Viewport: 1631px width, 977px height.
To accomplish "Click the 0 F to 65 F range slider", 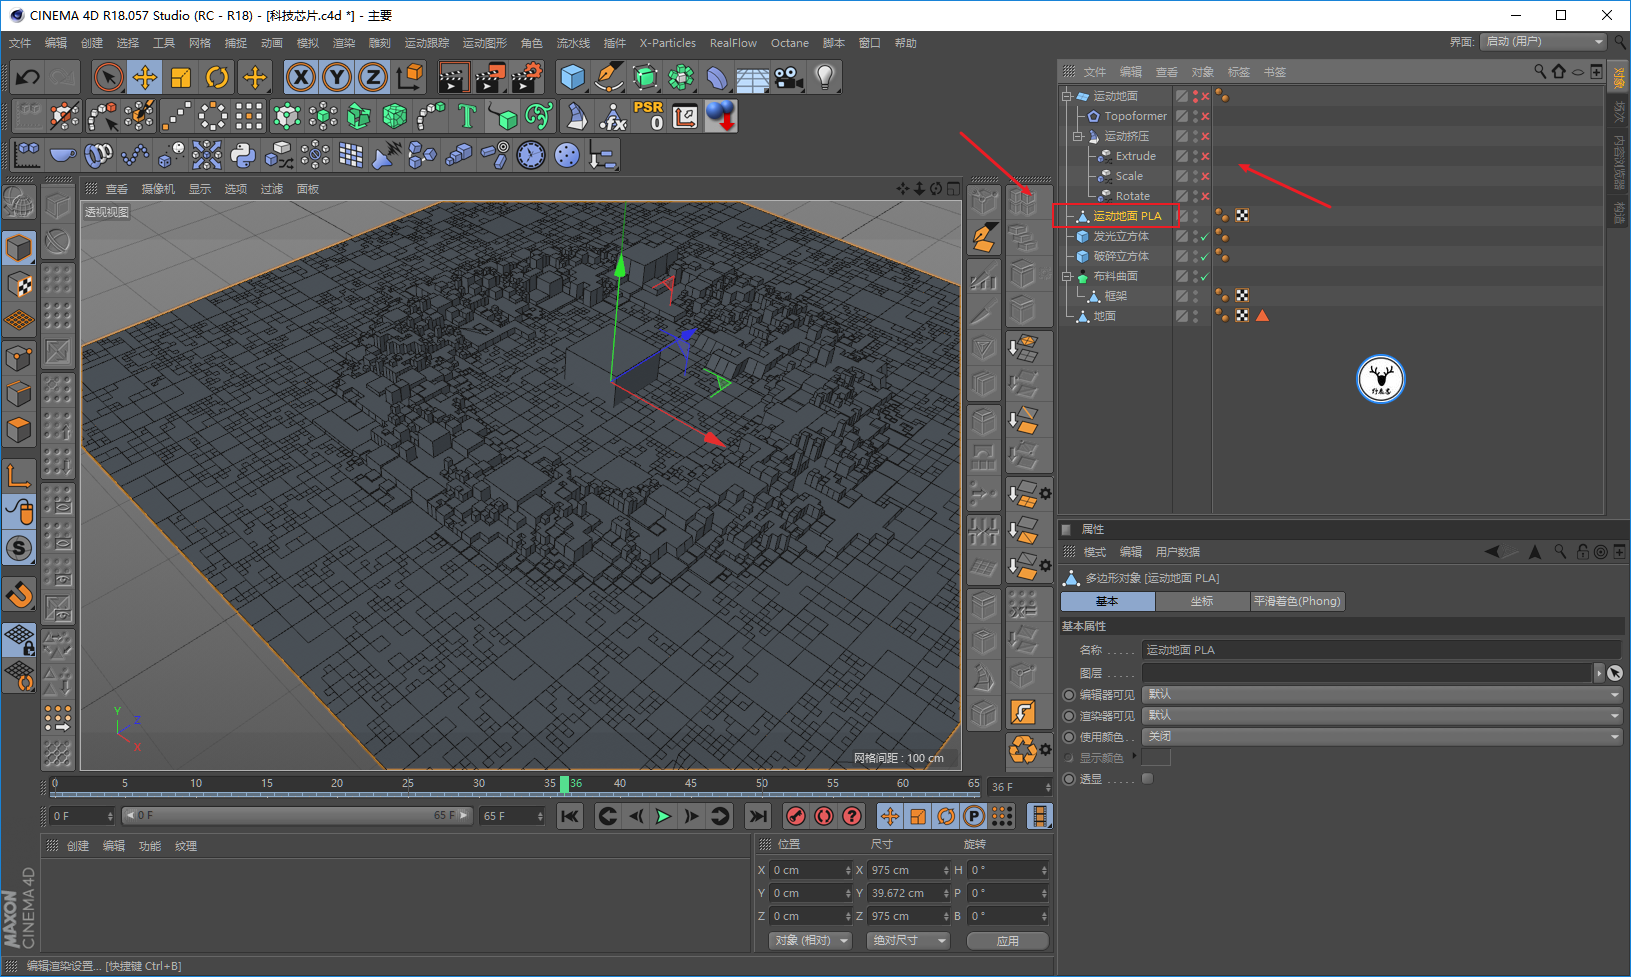I will click(x=297, y=816).
